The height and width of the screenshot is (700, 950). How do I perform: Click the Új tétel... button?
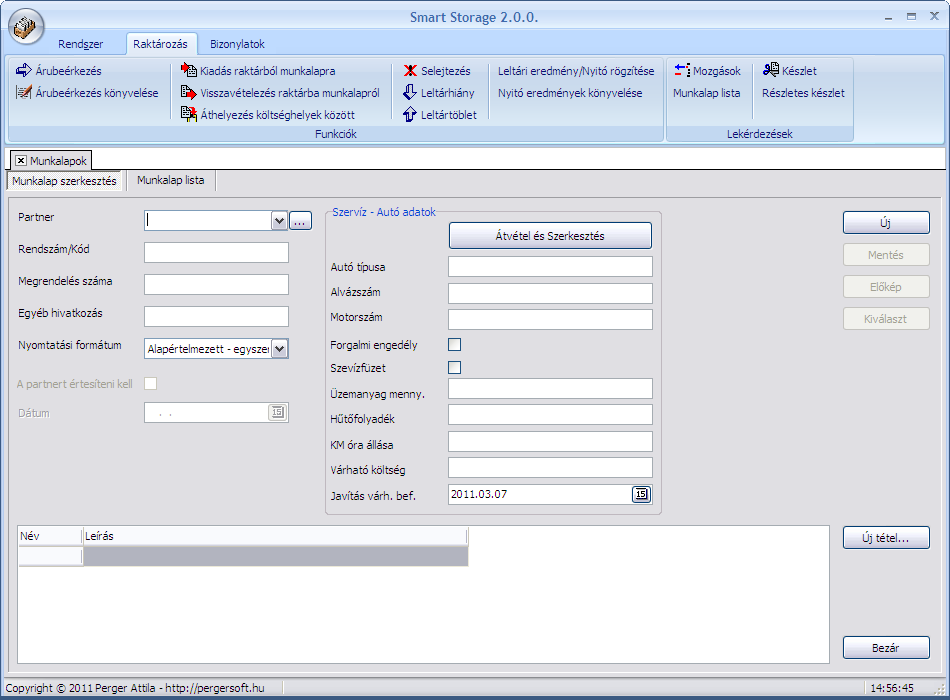(885, 538)
